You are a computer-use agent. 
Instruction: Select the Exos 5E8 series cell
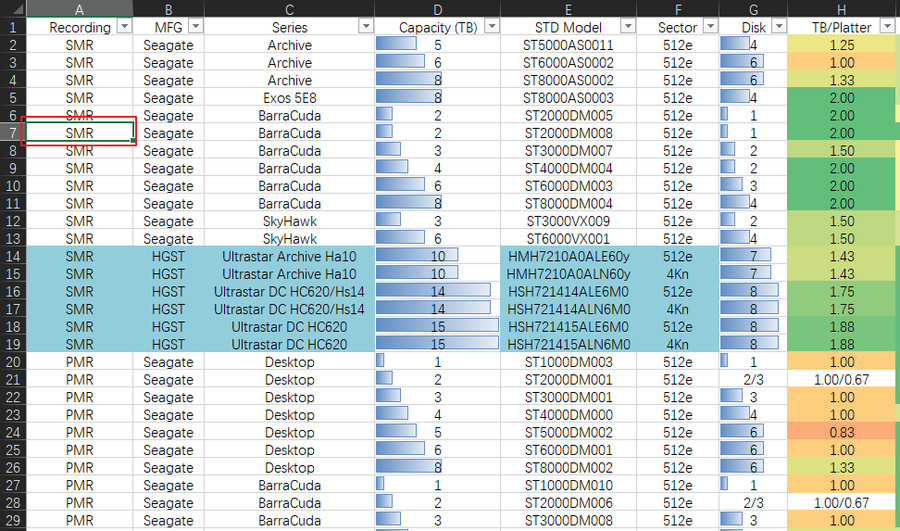point(289,98)
